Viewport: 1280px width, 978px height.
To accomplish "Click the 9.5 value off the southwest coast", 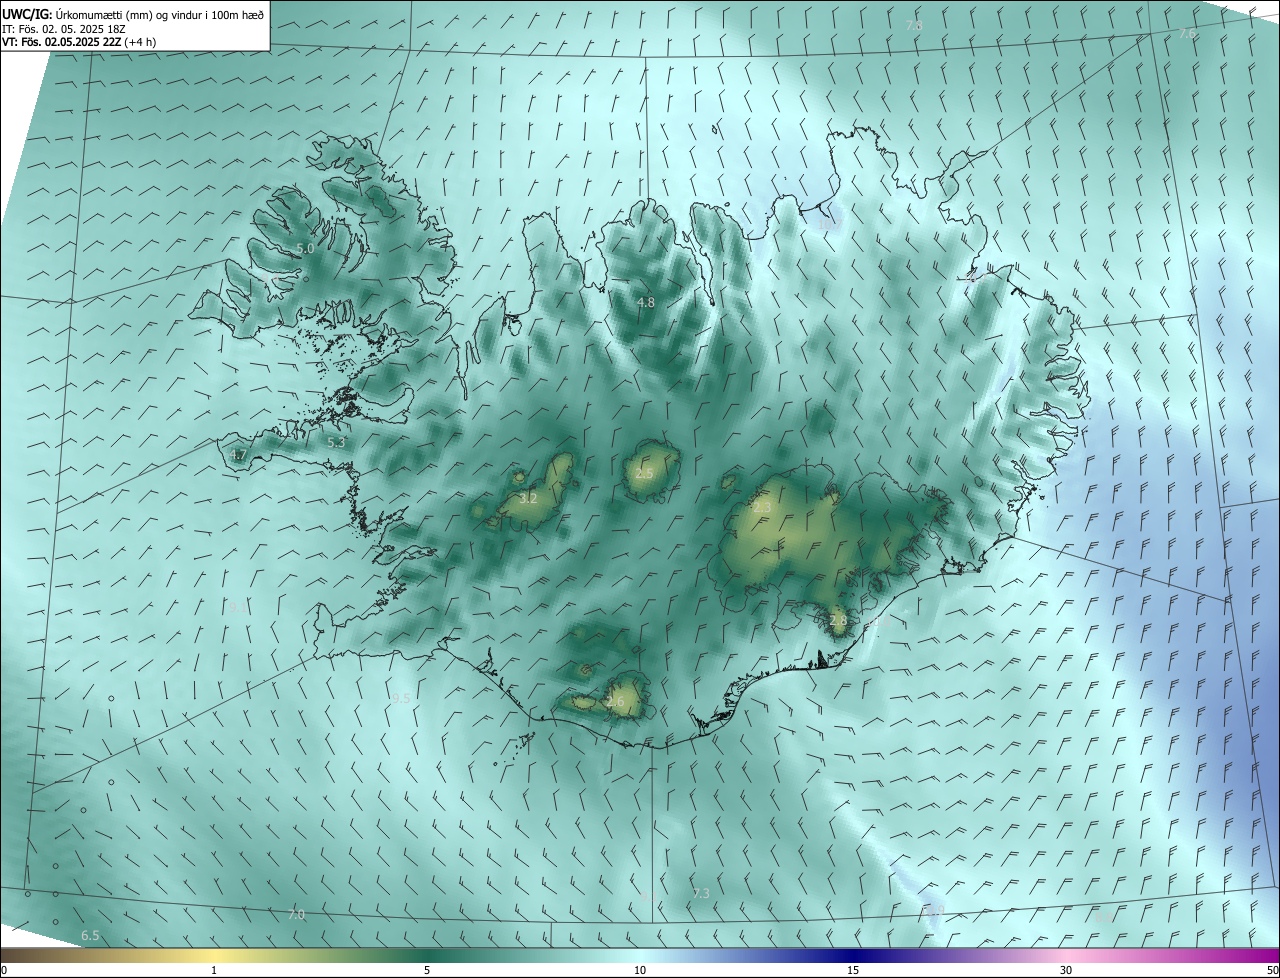I will (x=401, y=698).
